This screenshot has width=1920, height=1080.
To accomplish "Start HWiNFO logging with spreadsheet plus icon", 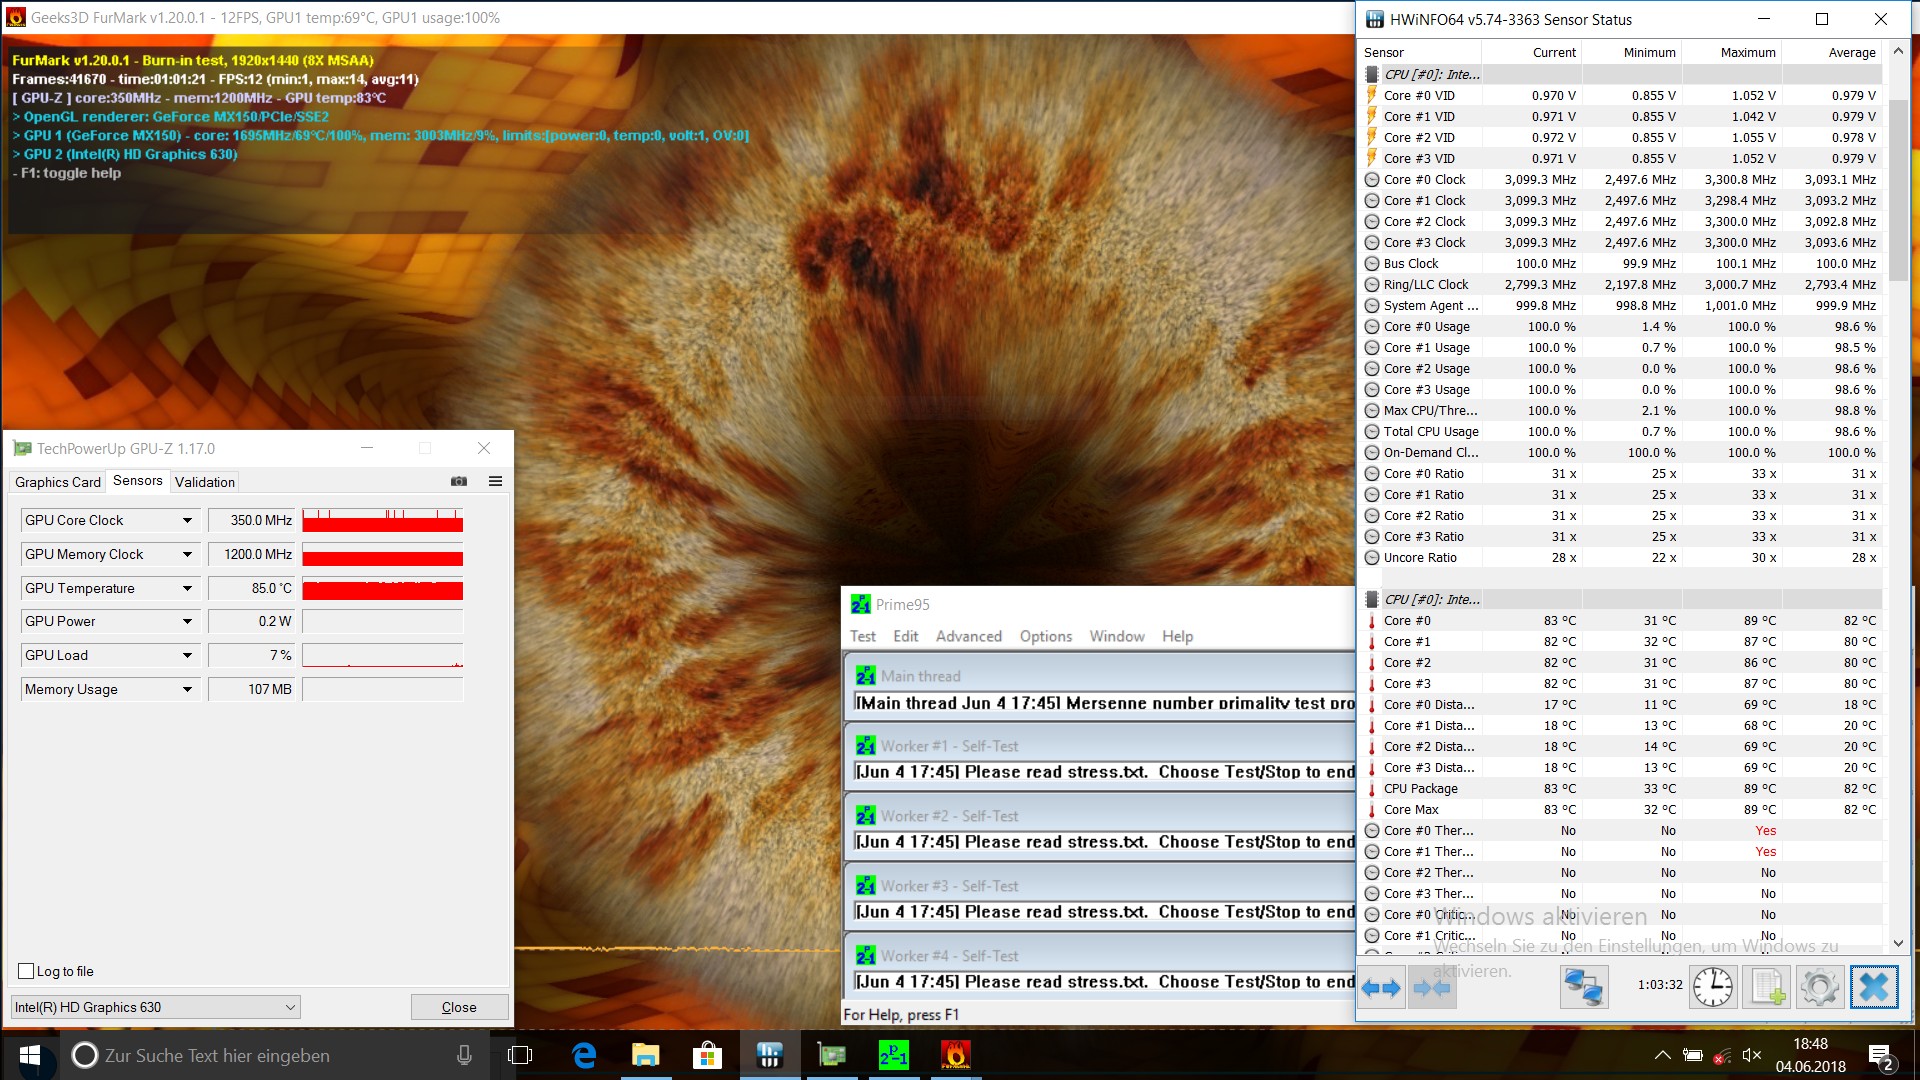I will click(x=1766, y=988).
